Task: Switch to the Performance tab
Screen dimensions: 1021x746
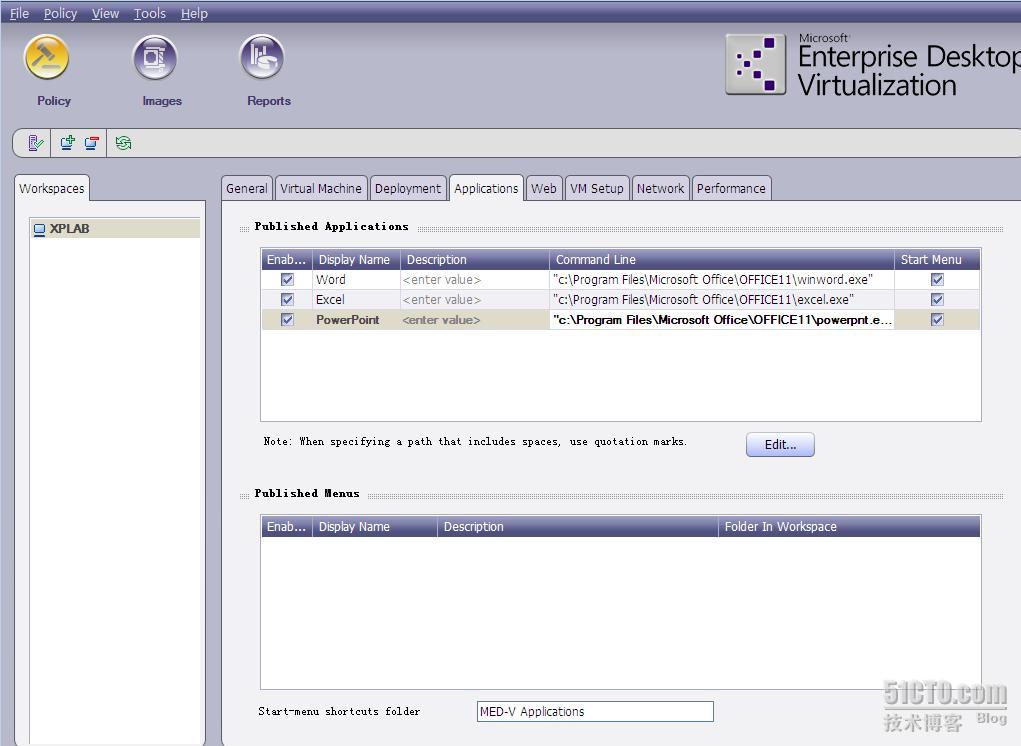Action: [731, 189]
